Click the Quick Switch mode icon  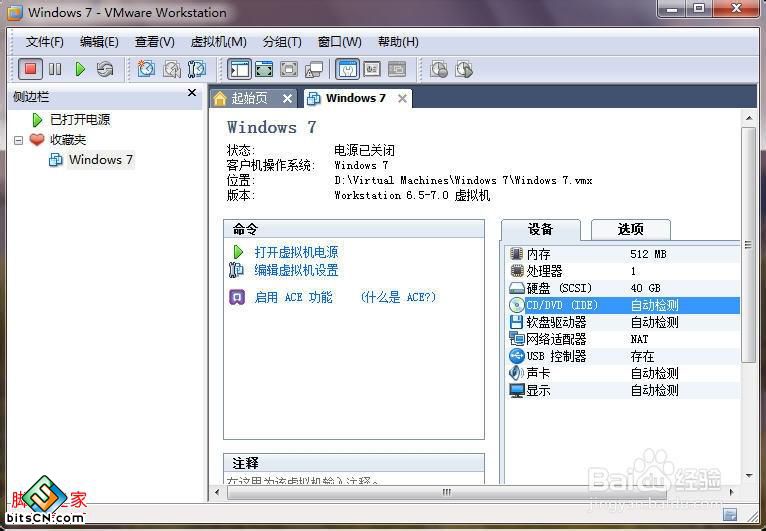(x=264, y=69)
